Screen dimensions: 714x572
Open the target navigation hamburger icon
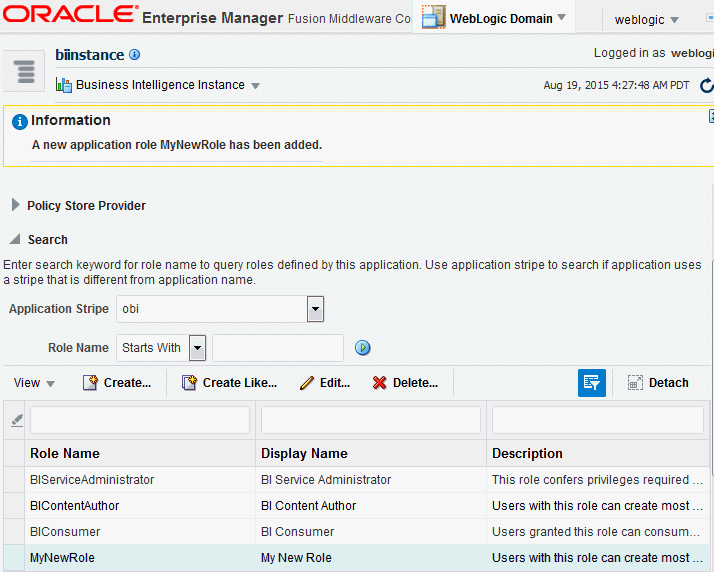point(24,71)
